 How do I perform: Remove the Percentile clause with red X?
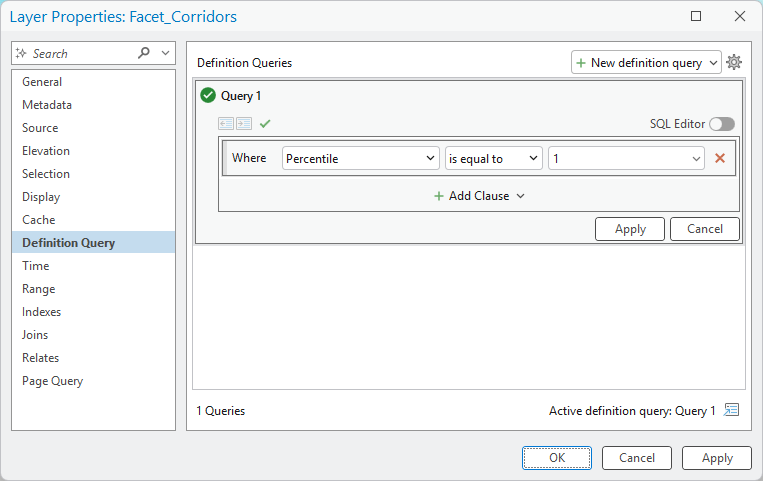720,158
